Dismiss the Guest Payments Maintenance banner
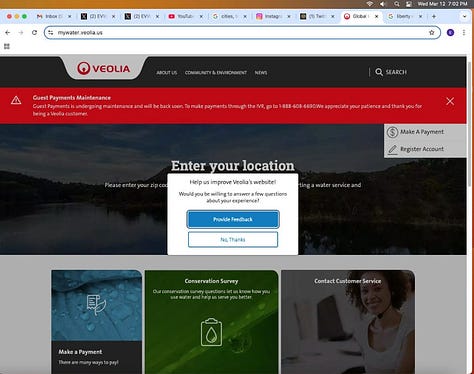474x374 pixels. coord(450,101)
